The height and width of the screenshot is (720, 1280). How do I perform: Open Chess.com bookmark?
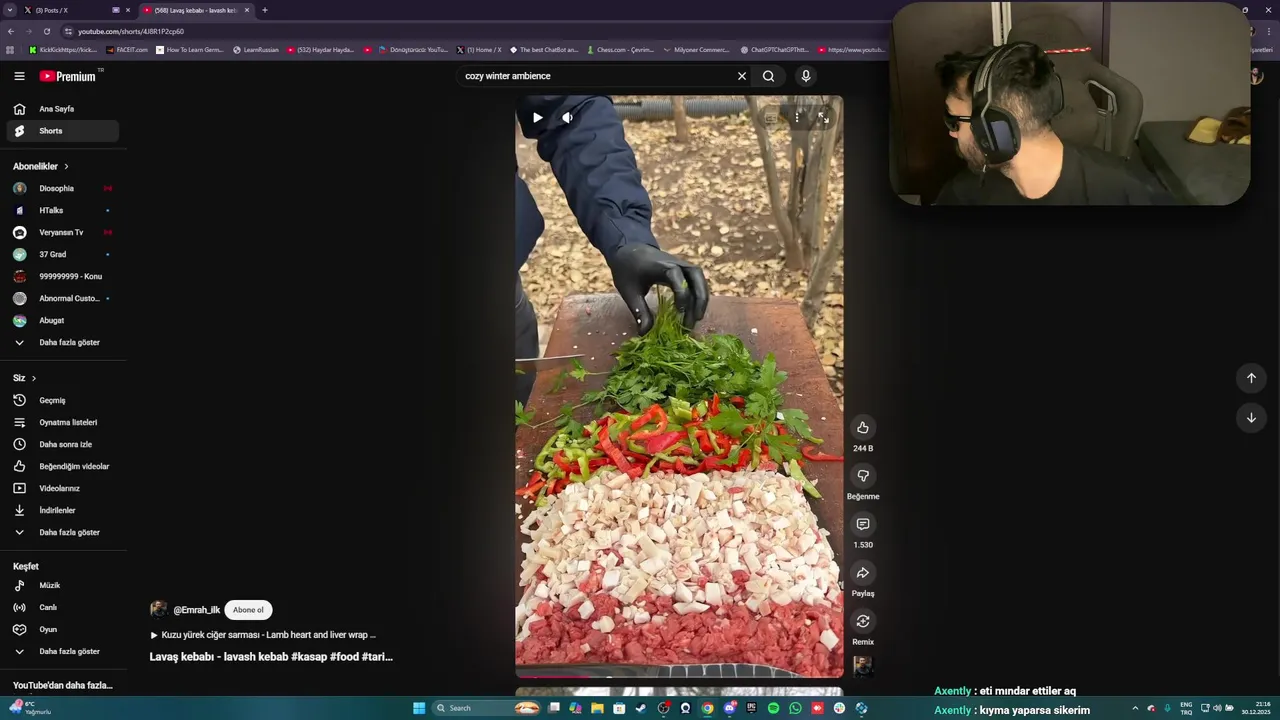click(x=620, y=49)
